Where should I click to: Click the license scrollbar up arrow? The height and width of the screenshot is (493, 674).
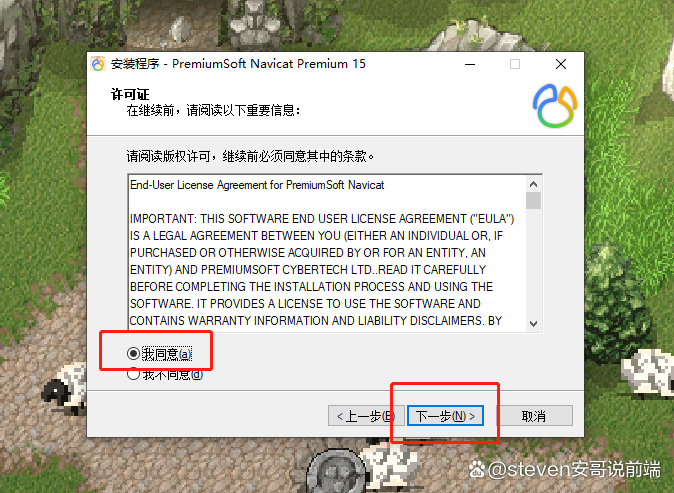[x=533, y=184]
